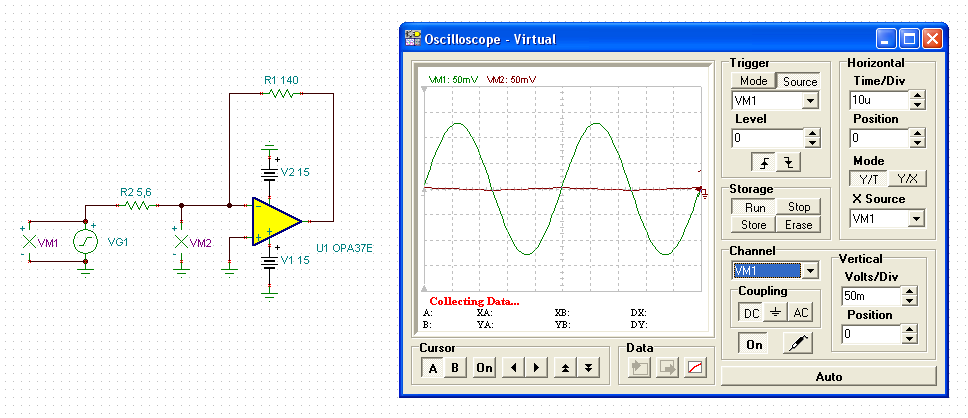This screenshot has width=968, height=418.
Task: Toggle cursor B button
Action: pyautogui.click(x=456, y=368)
